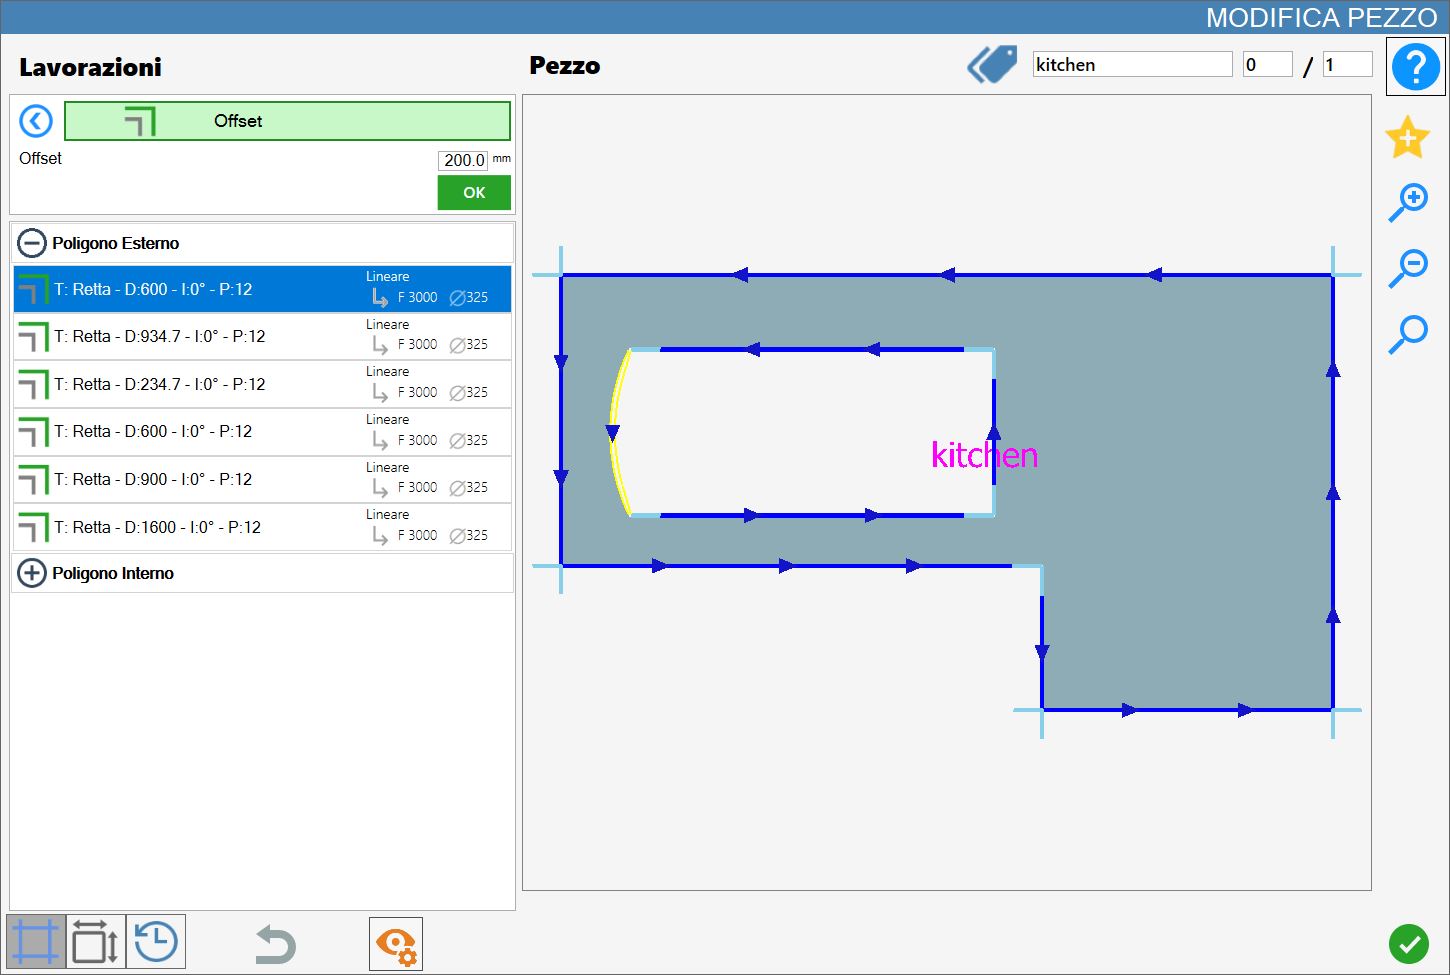This screenshot has width=1450, height=975.
Task: Zoom in using the magnifier plus icon
Action: point(1408,202)
